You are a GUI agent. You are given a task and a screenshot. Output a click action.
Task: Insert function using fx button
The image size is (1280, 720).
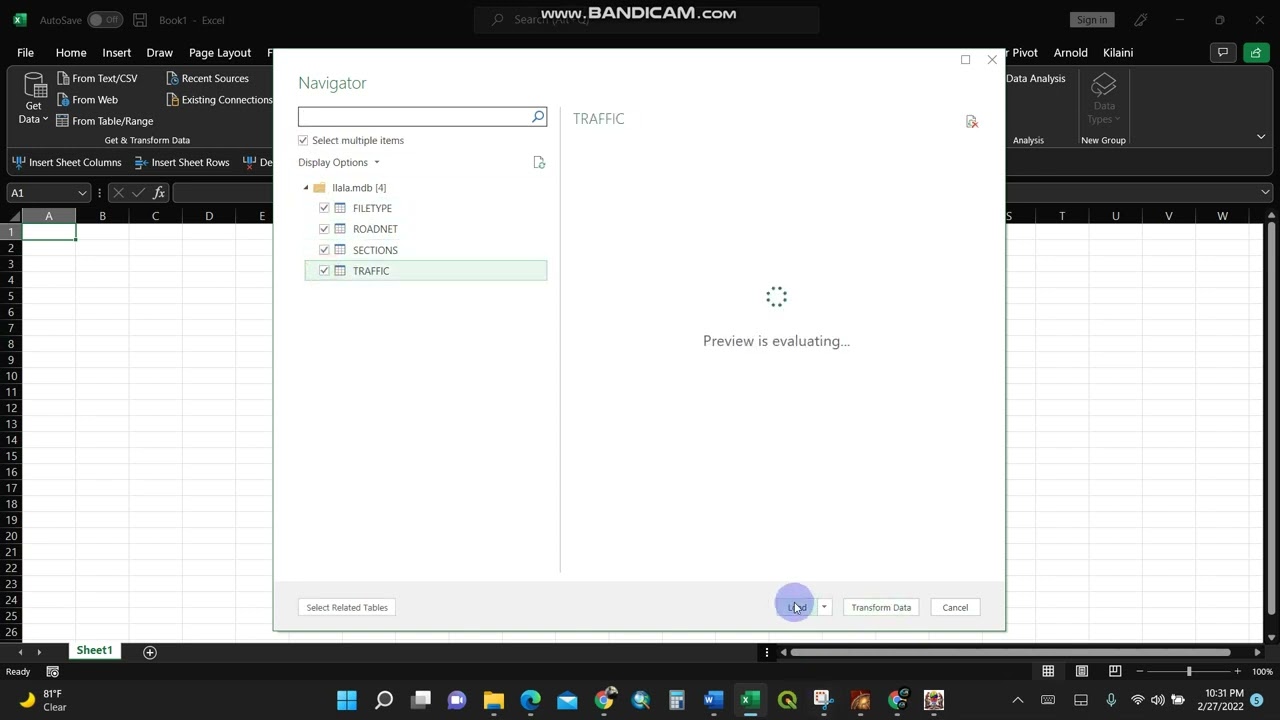tap(159, 193)
